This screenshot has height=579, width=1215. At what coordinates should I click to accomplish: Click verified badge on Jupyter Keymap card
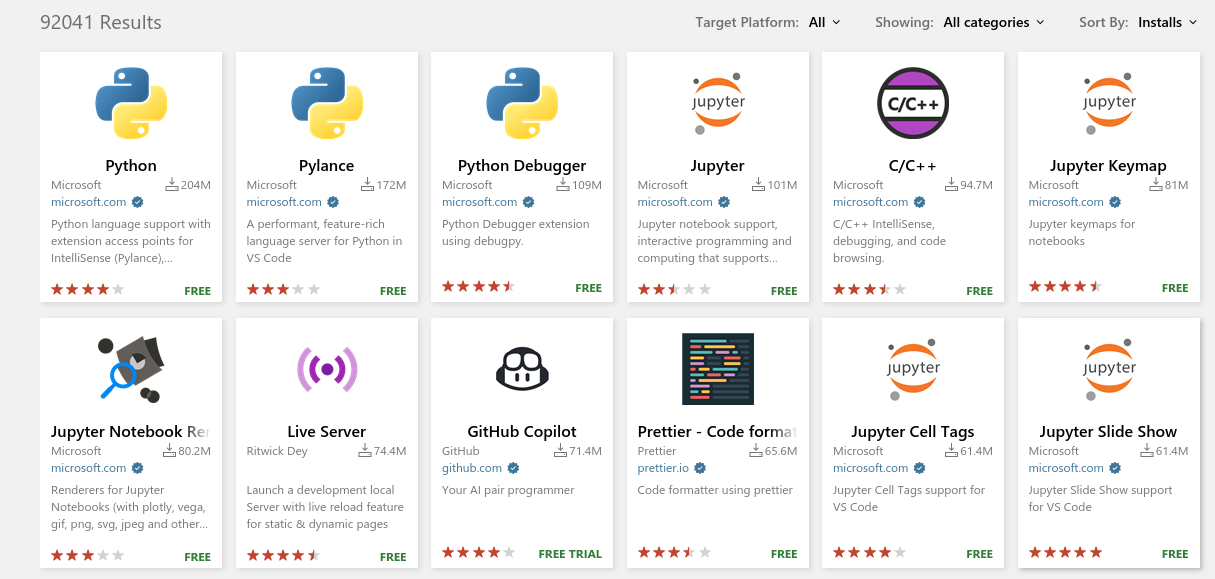click(1116, 202)
